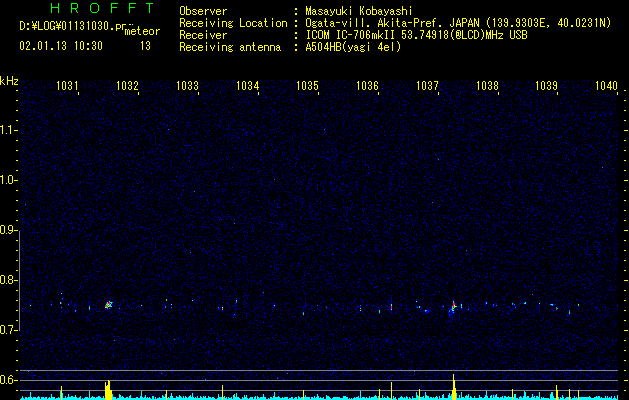Click the 0.6 frequency axis label
Screen dimensions: 629x400
tap(8, 380)
